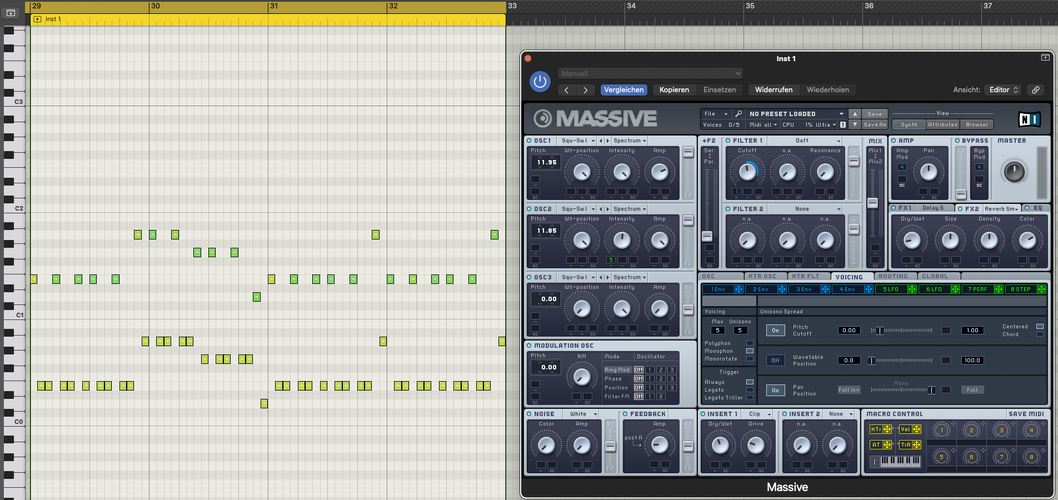Open Filter 2 None type dropdown

point(804,209)
